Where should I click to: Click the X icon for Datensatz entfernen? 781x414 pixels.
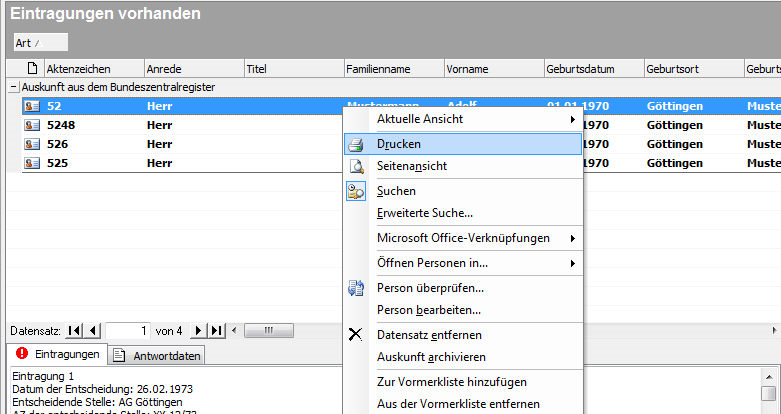pos(356,334)
